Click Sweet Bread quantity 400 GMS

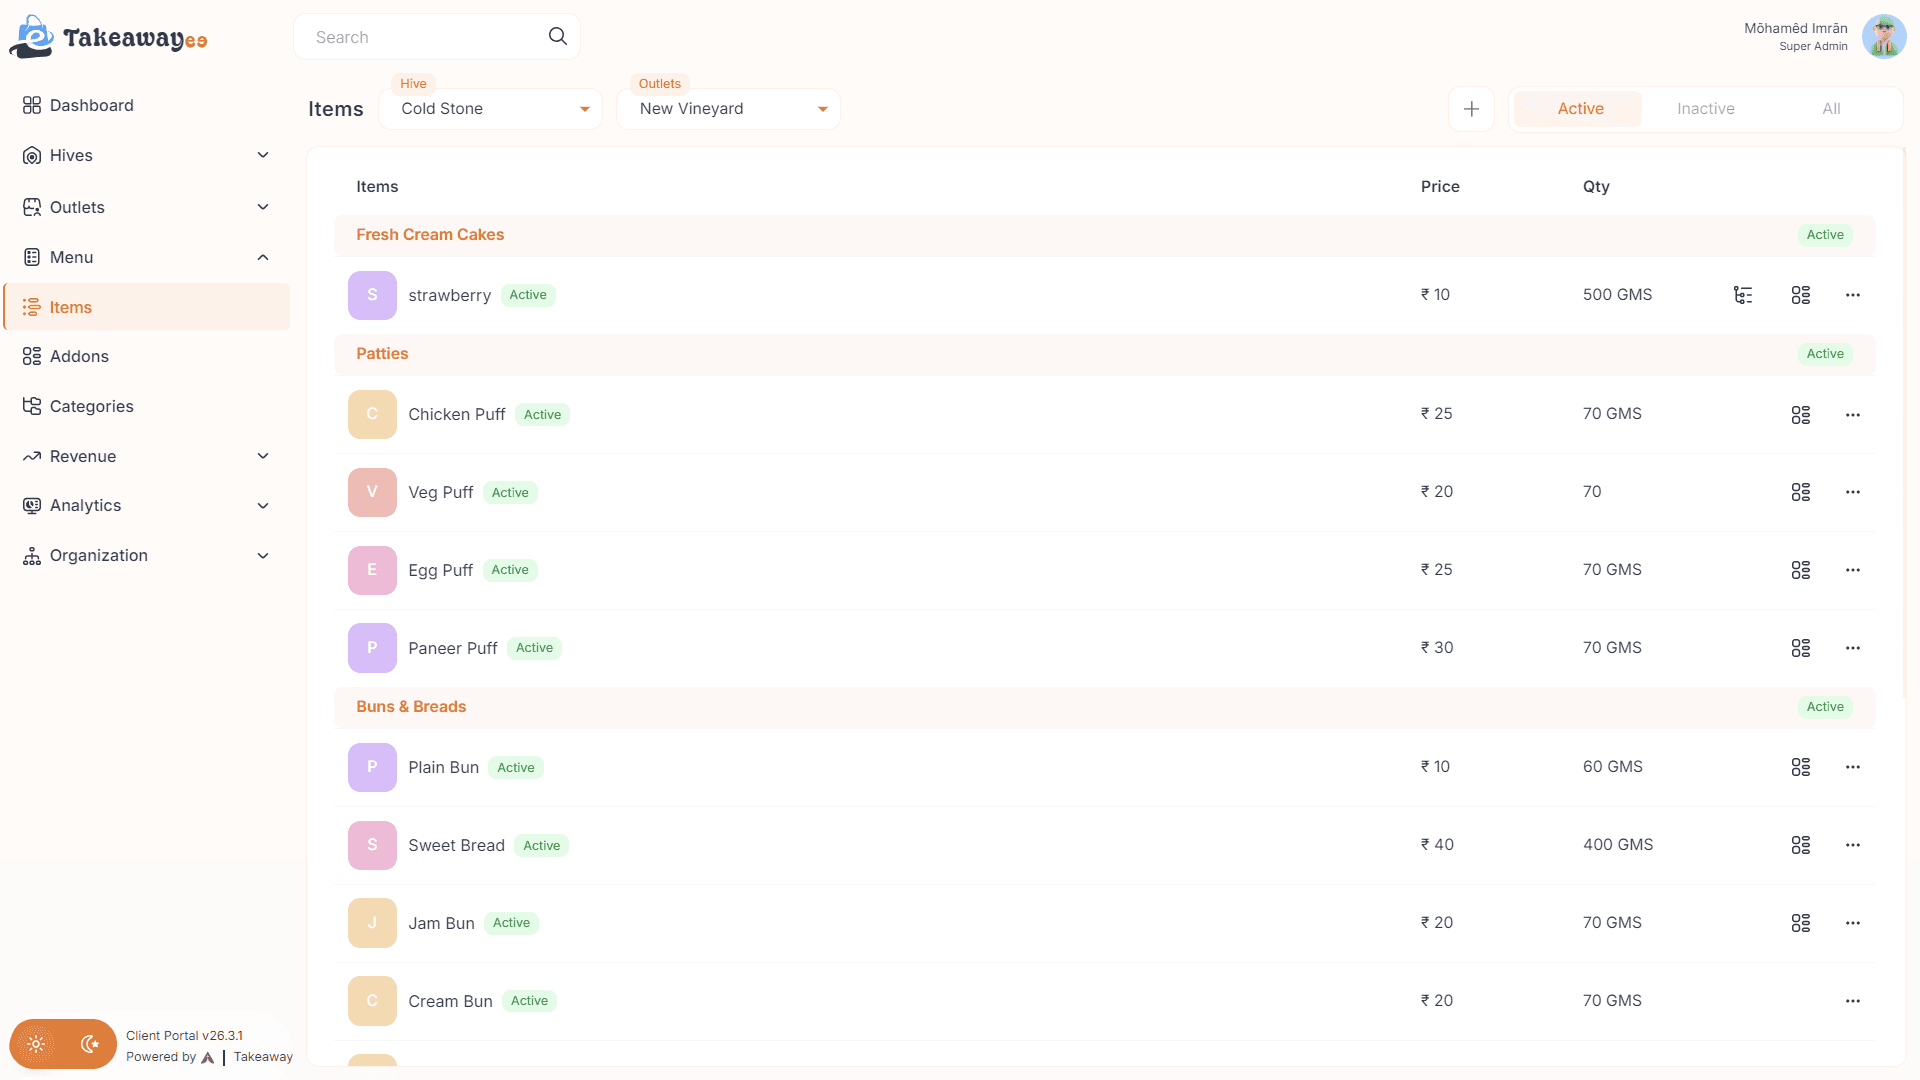pos(1618,845)
